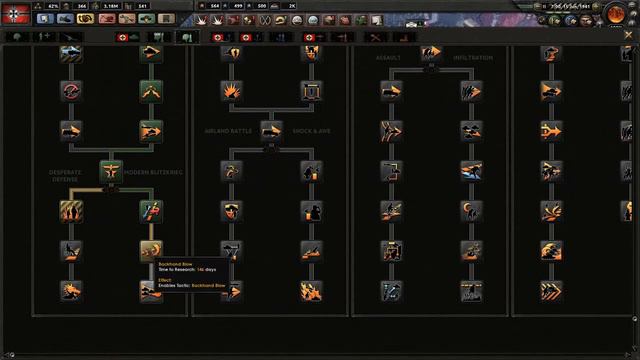The width and height of the screenshot is (640, 360).
Task: Open the German flag country overview
Action: (16, 14)
